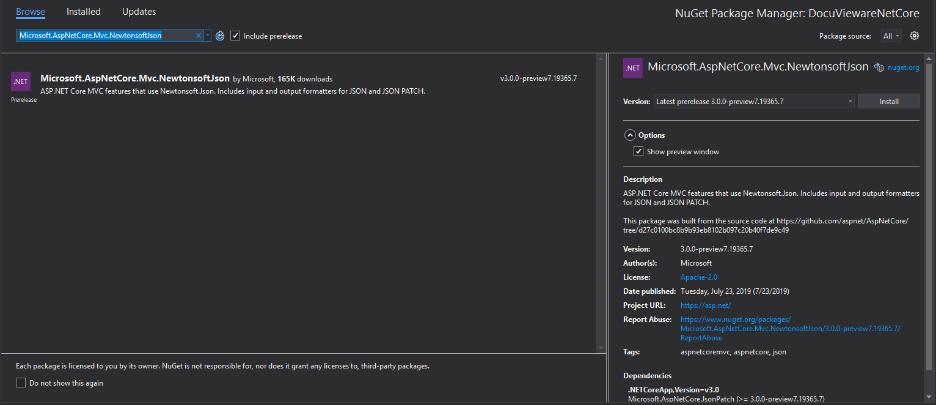The height and width of the screenshot is (405, 936).
Task: Click the Microsoft.AspNetCore.JsonPatch dependency line
Action: click(728, 398)
